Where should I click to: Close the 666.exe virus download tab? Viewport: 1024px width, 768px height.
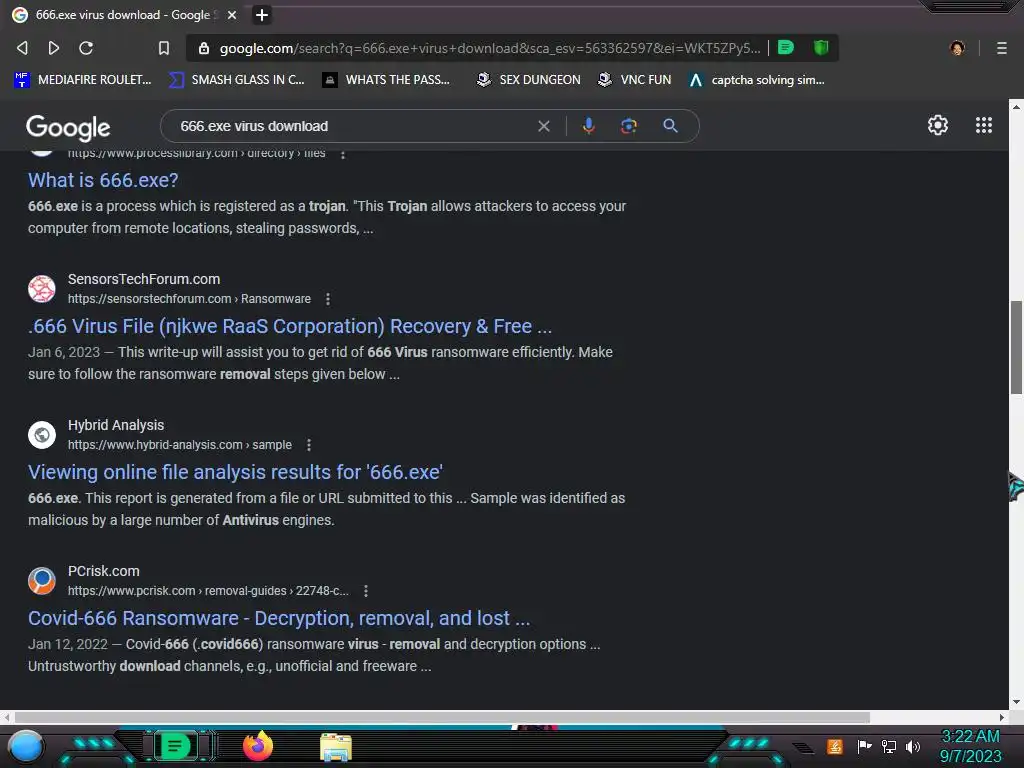[232, 14]
